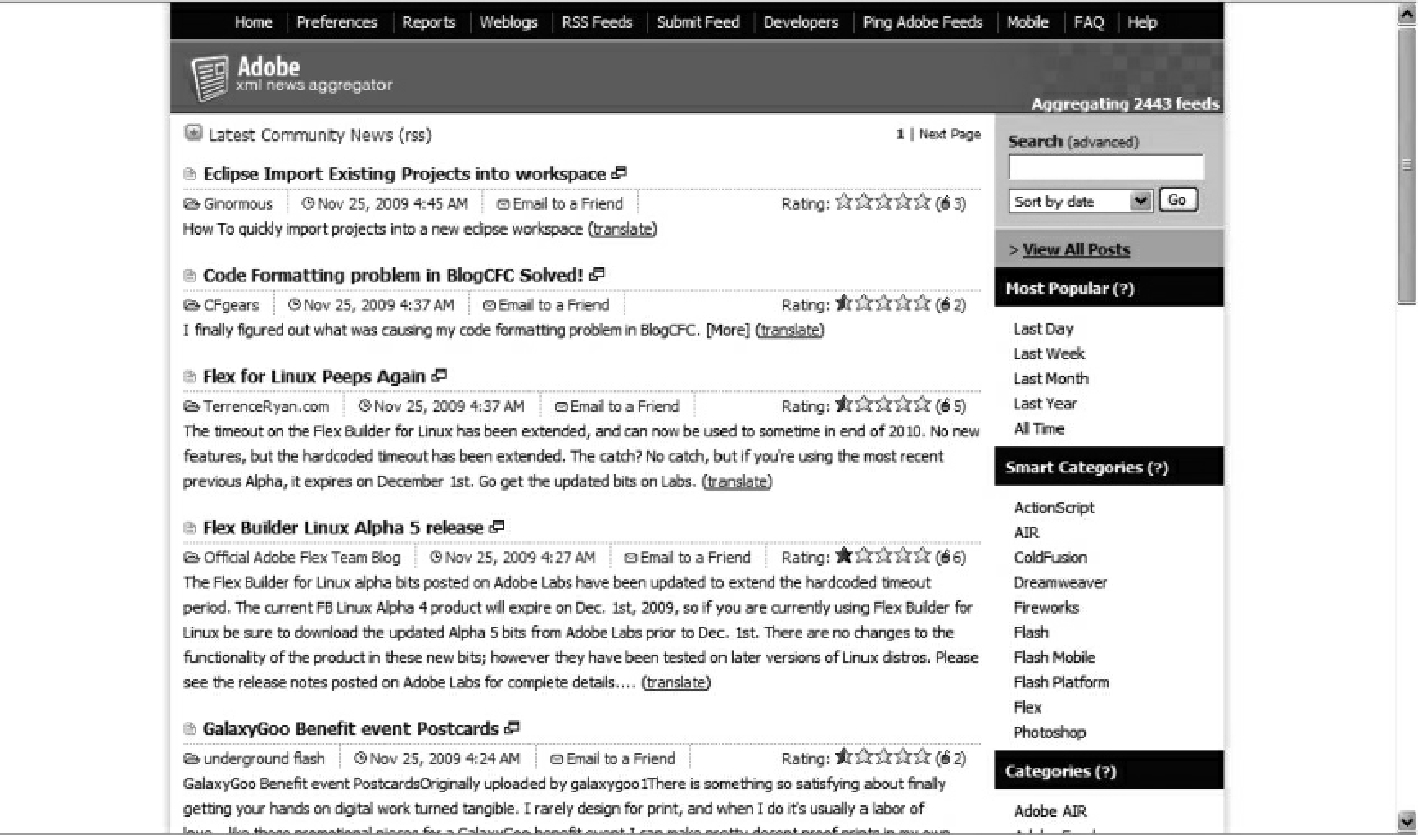This screenshot has height=835, width=1418.
Task: Rate the Eclipse Import post five stars
Action: pos(922,203)
